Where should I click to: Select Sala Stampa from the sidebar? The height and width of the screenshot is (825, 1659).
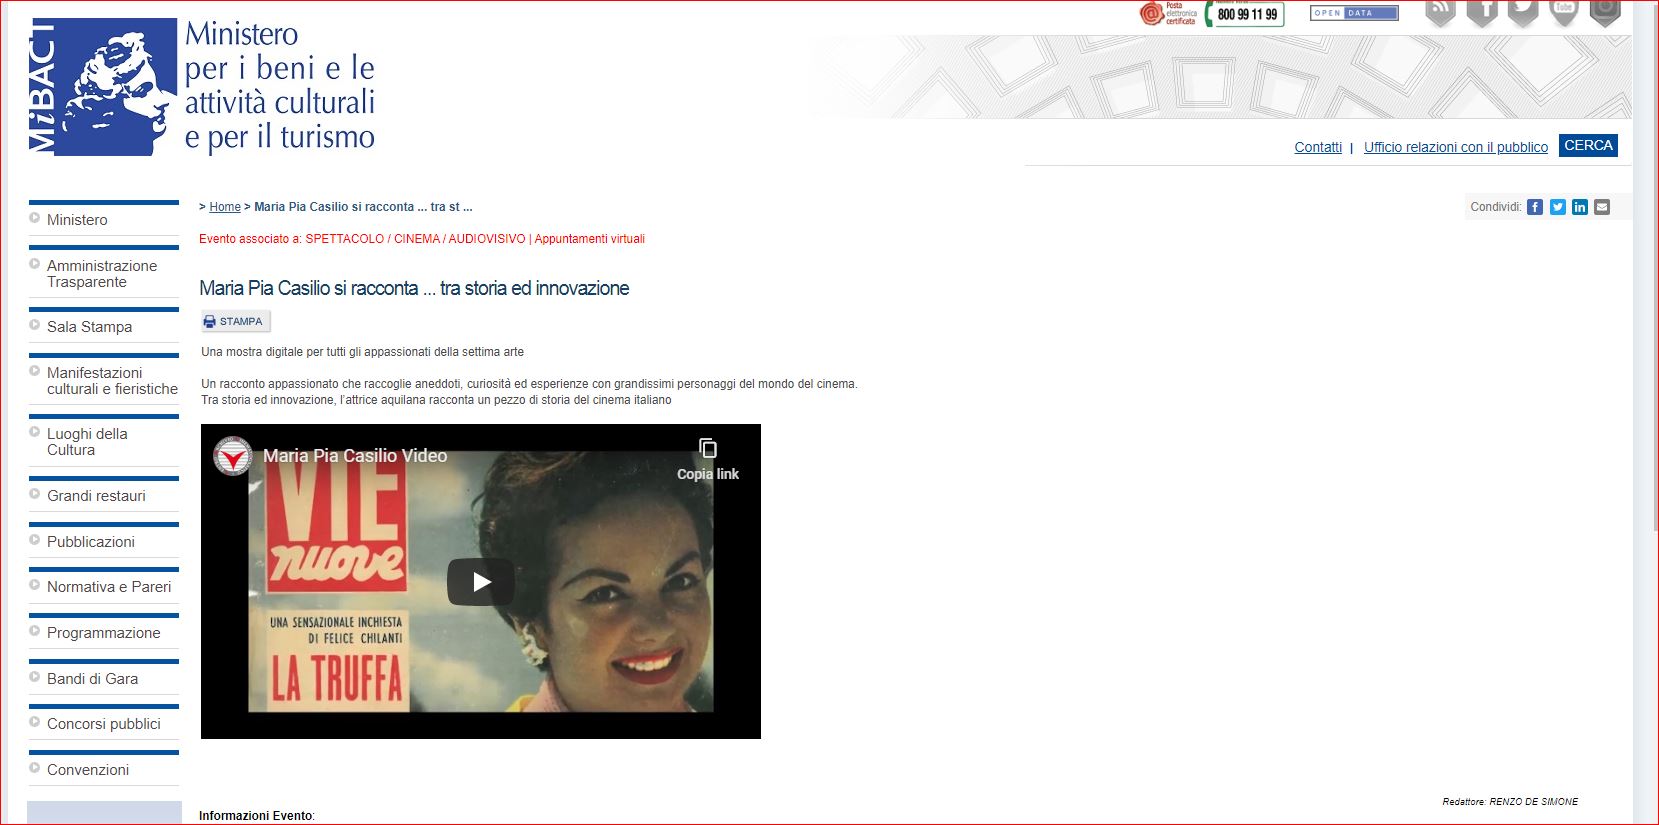tap(89, 327)
